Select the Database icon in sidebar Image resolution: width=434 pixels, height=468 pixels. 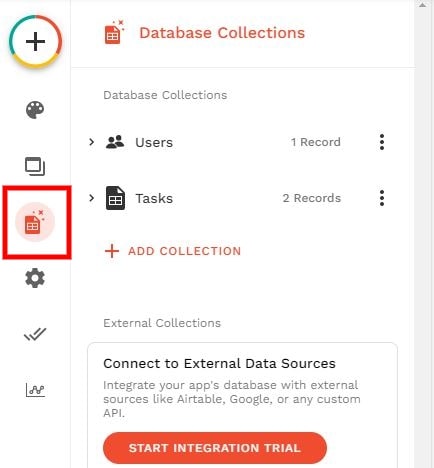pos(35,222)
